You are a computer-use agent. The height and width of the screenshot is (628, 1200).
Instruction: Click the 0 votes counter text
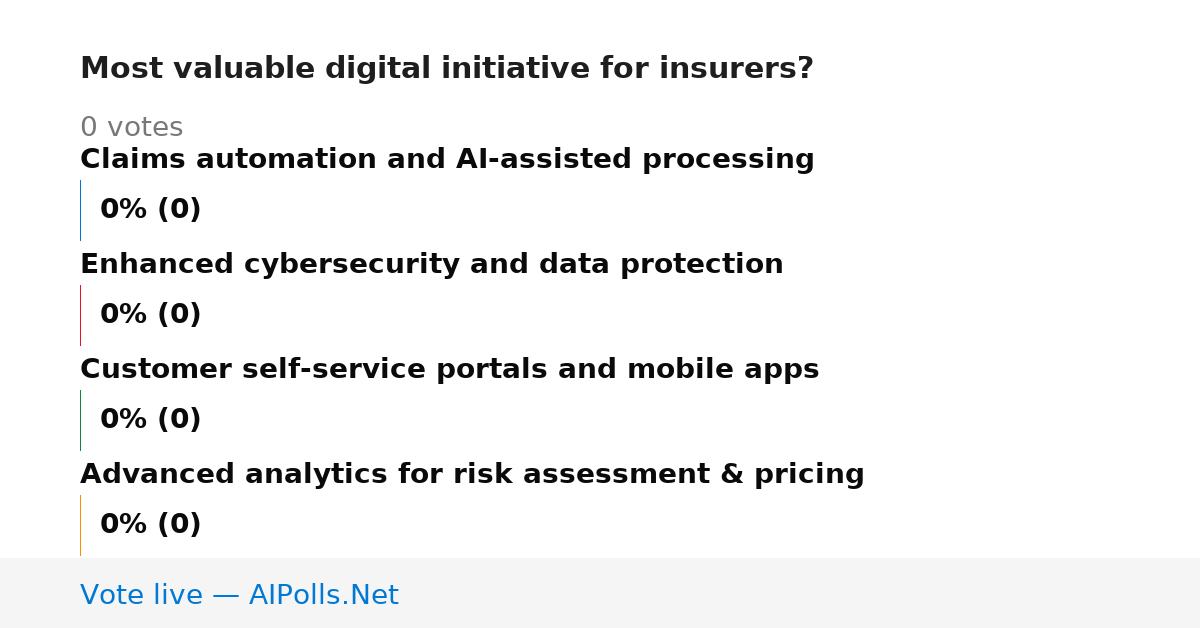pos(131,128)
